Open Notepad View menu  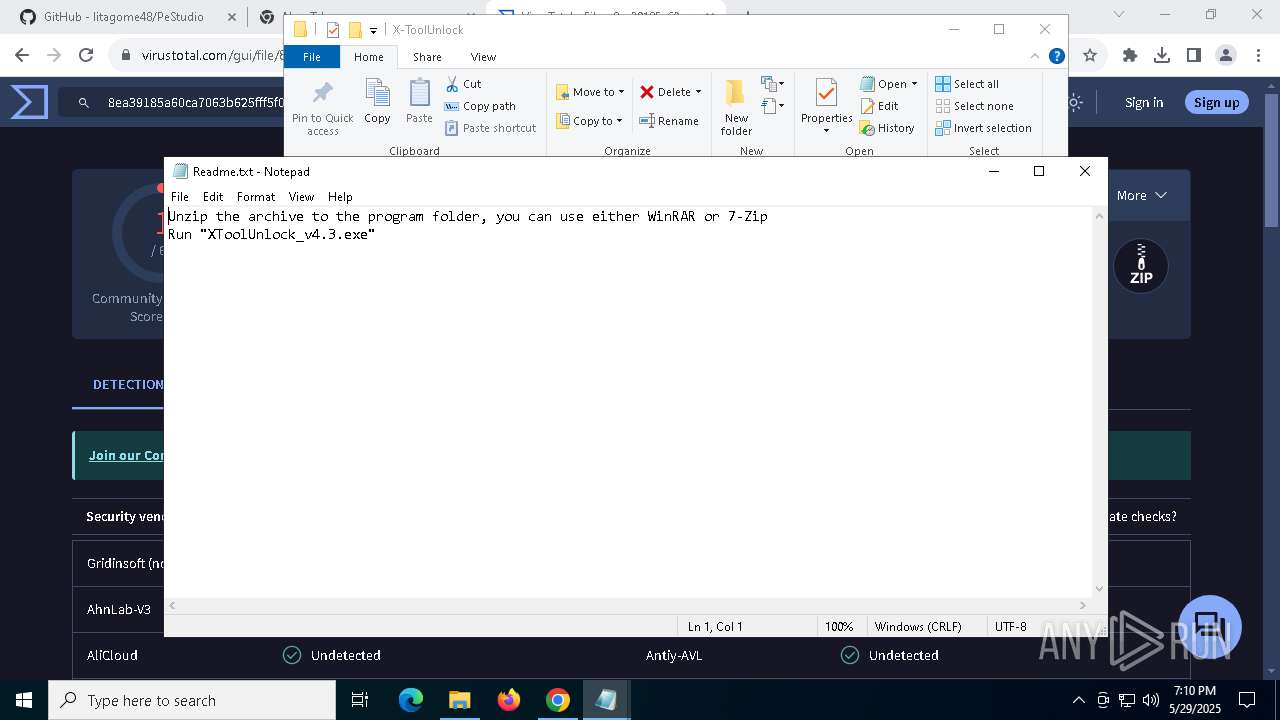point(301,197)
